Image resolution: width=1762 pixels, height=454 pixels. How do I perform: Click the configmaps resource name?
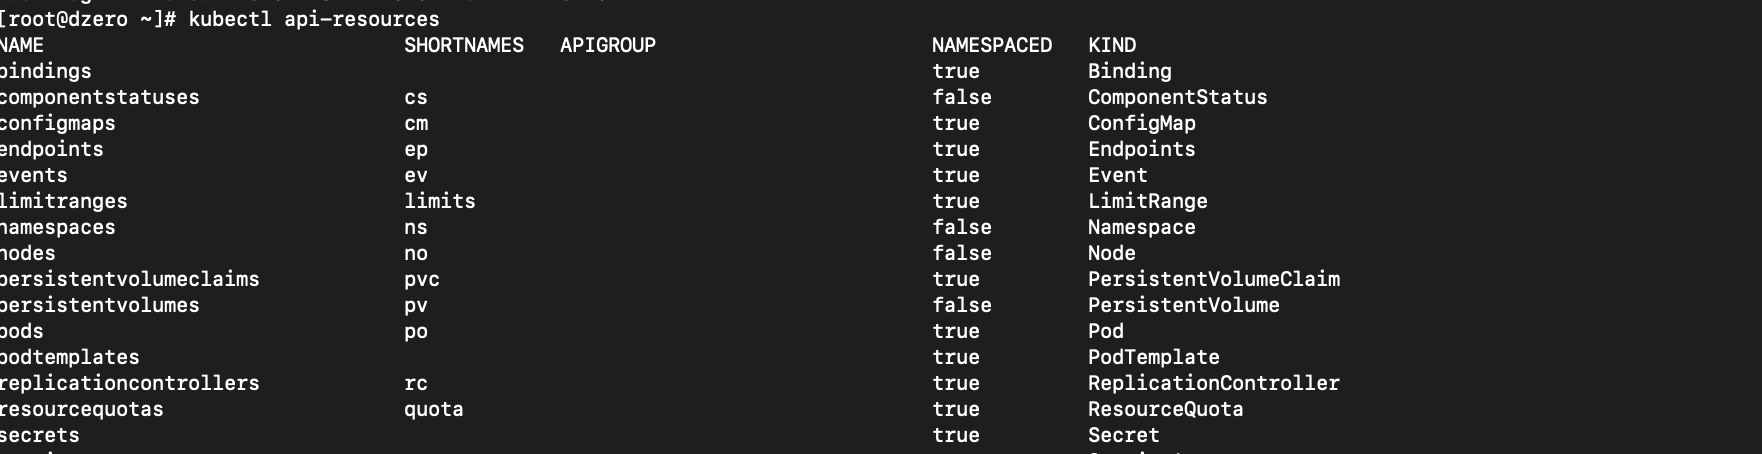tap(57, 123)
